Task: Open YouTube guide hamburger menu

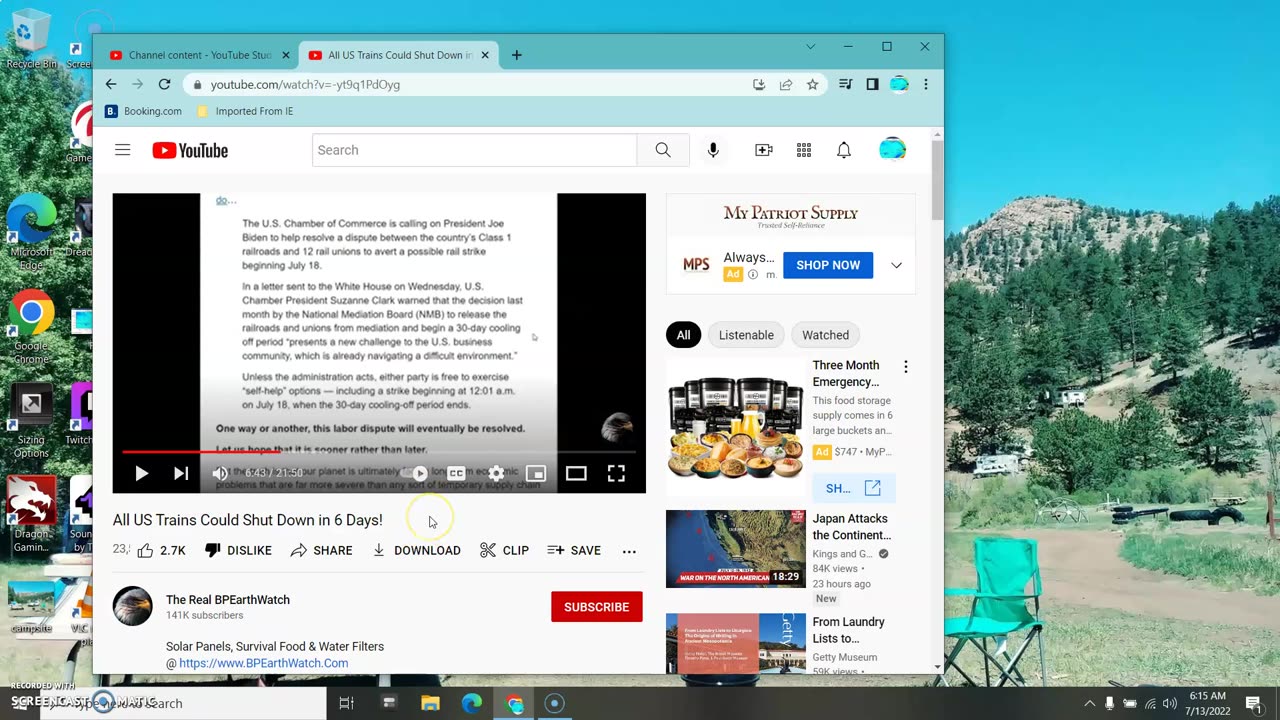Action: (x=123, y=150)
